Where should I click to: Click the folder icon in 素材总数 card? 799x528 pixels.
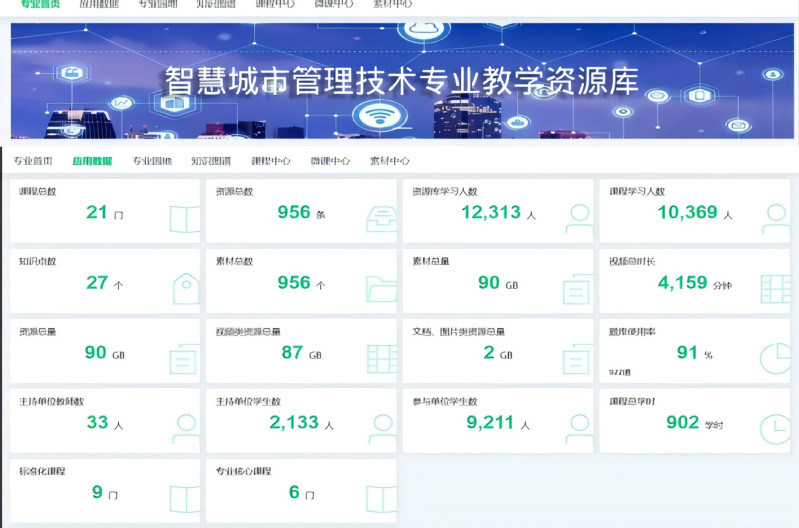click(381, 289)
